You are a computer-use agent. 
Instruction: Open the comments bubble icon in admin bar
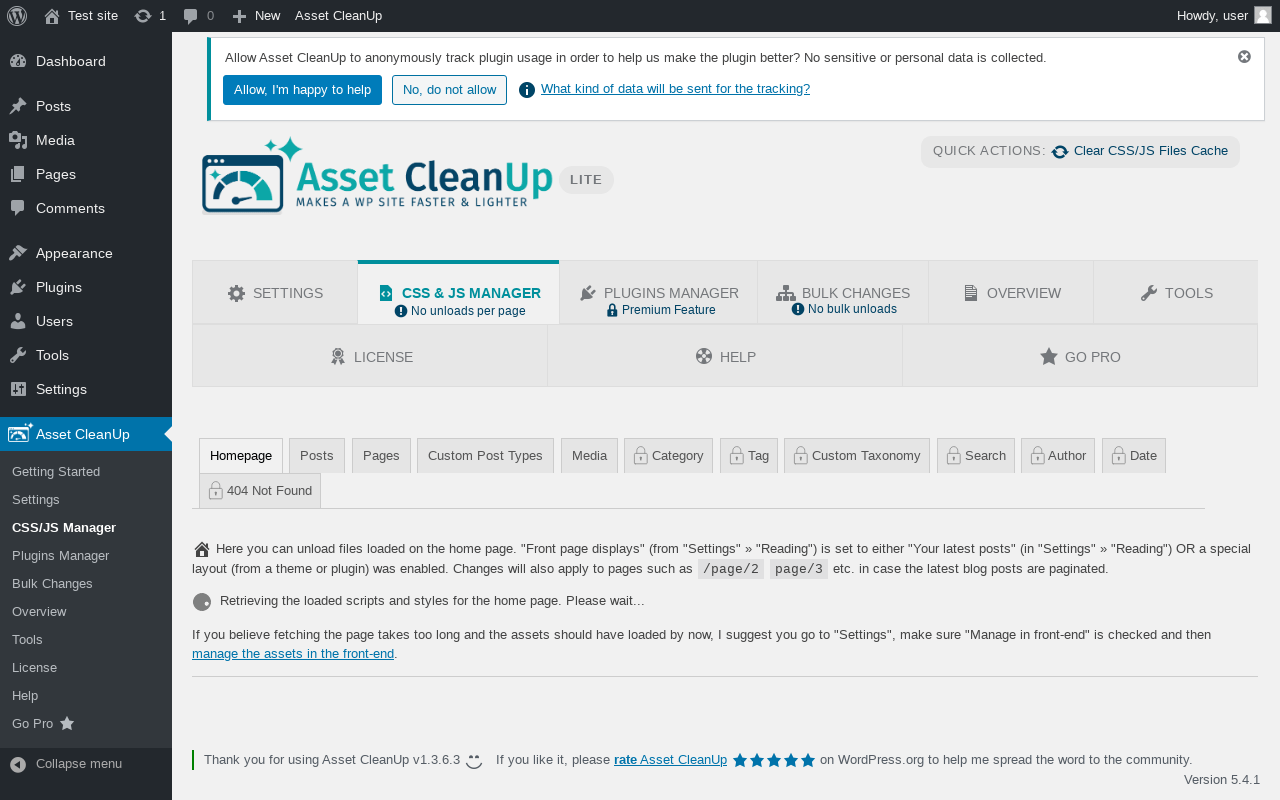tap(191, 17)
